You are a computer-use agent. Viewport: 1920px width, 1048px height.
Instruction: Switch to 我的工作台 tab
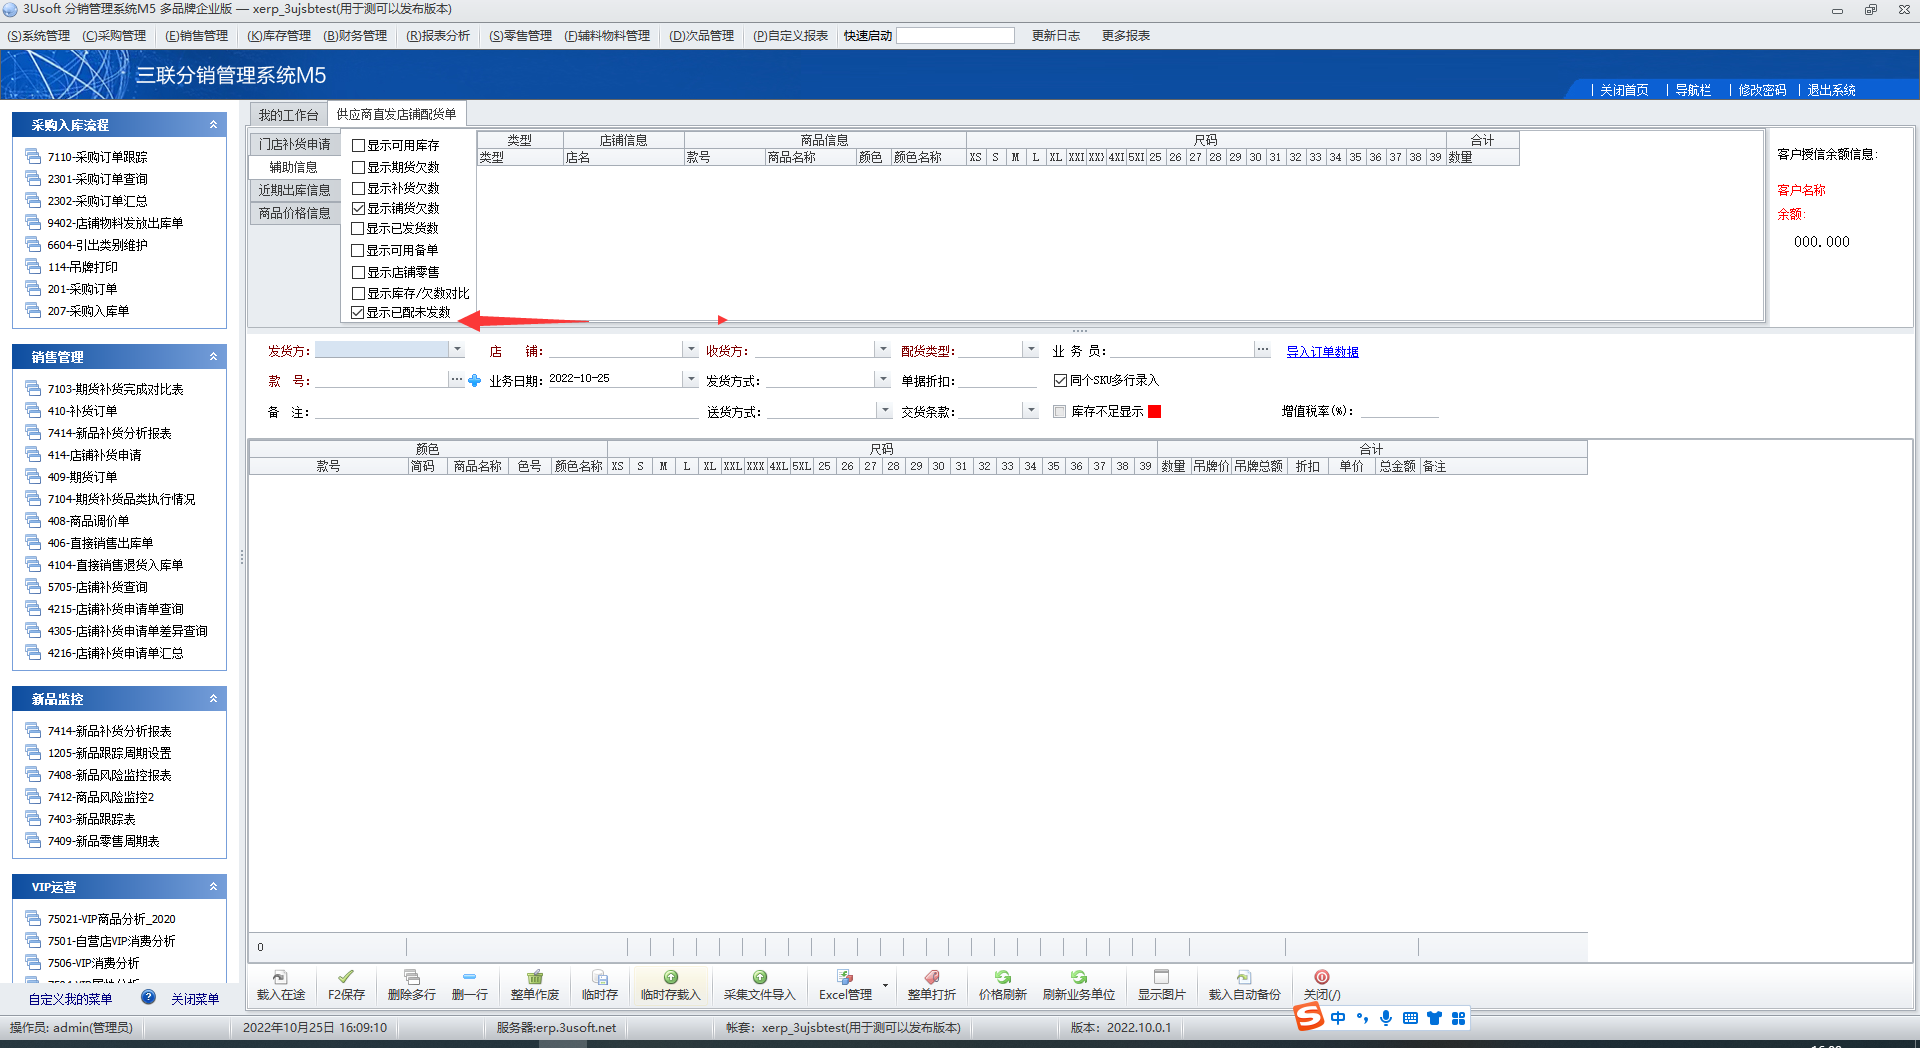click(x=288, y=115)
